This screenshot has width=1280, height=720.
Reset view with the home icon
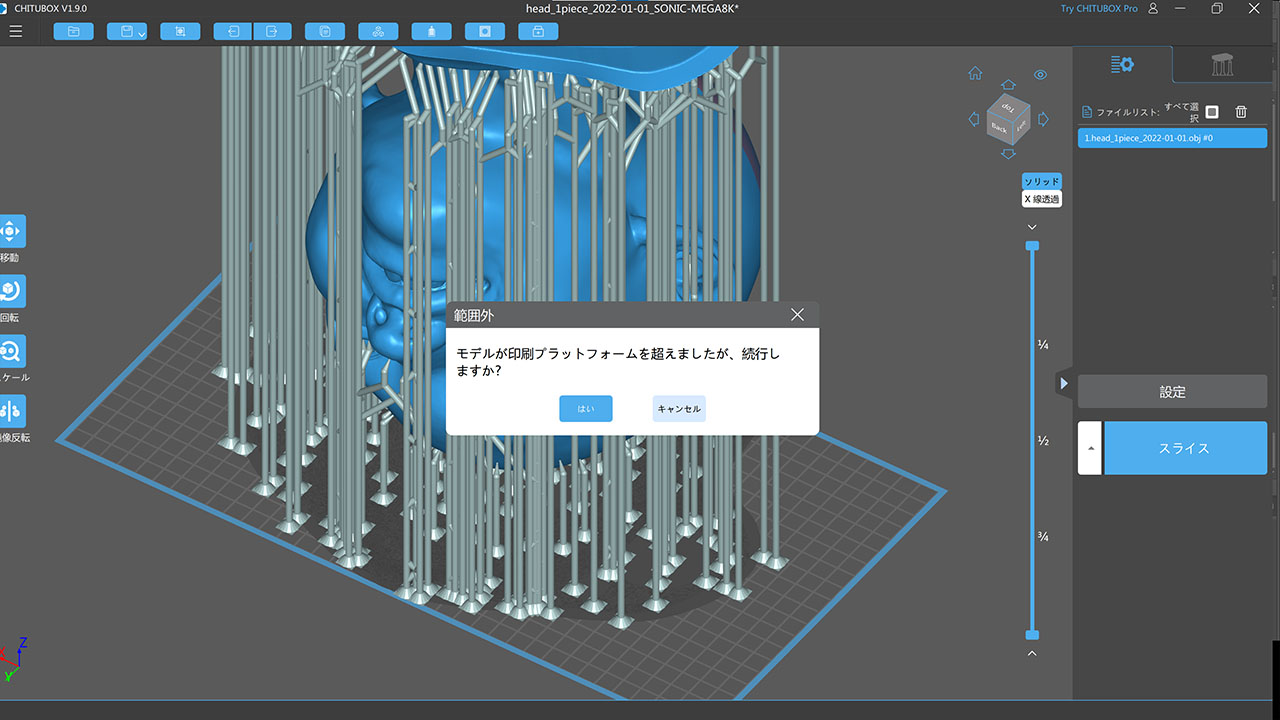975,74
